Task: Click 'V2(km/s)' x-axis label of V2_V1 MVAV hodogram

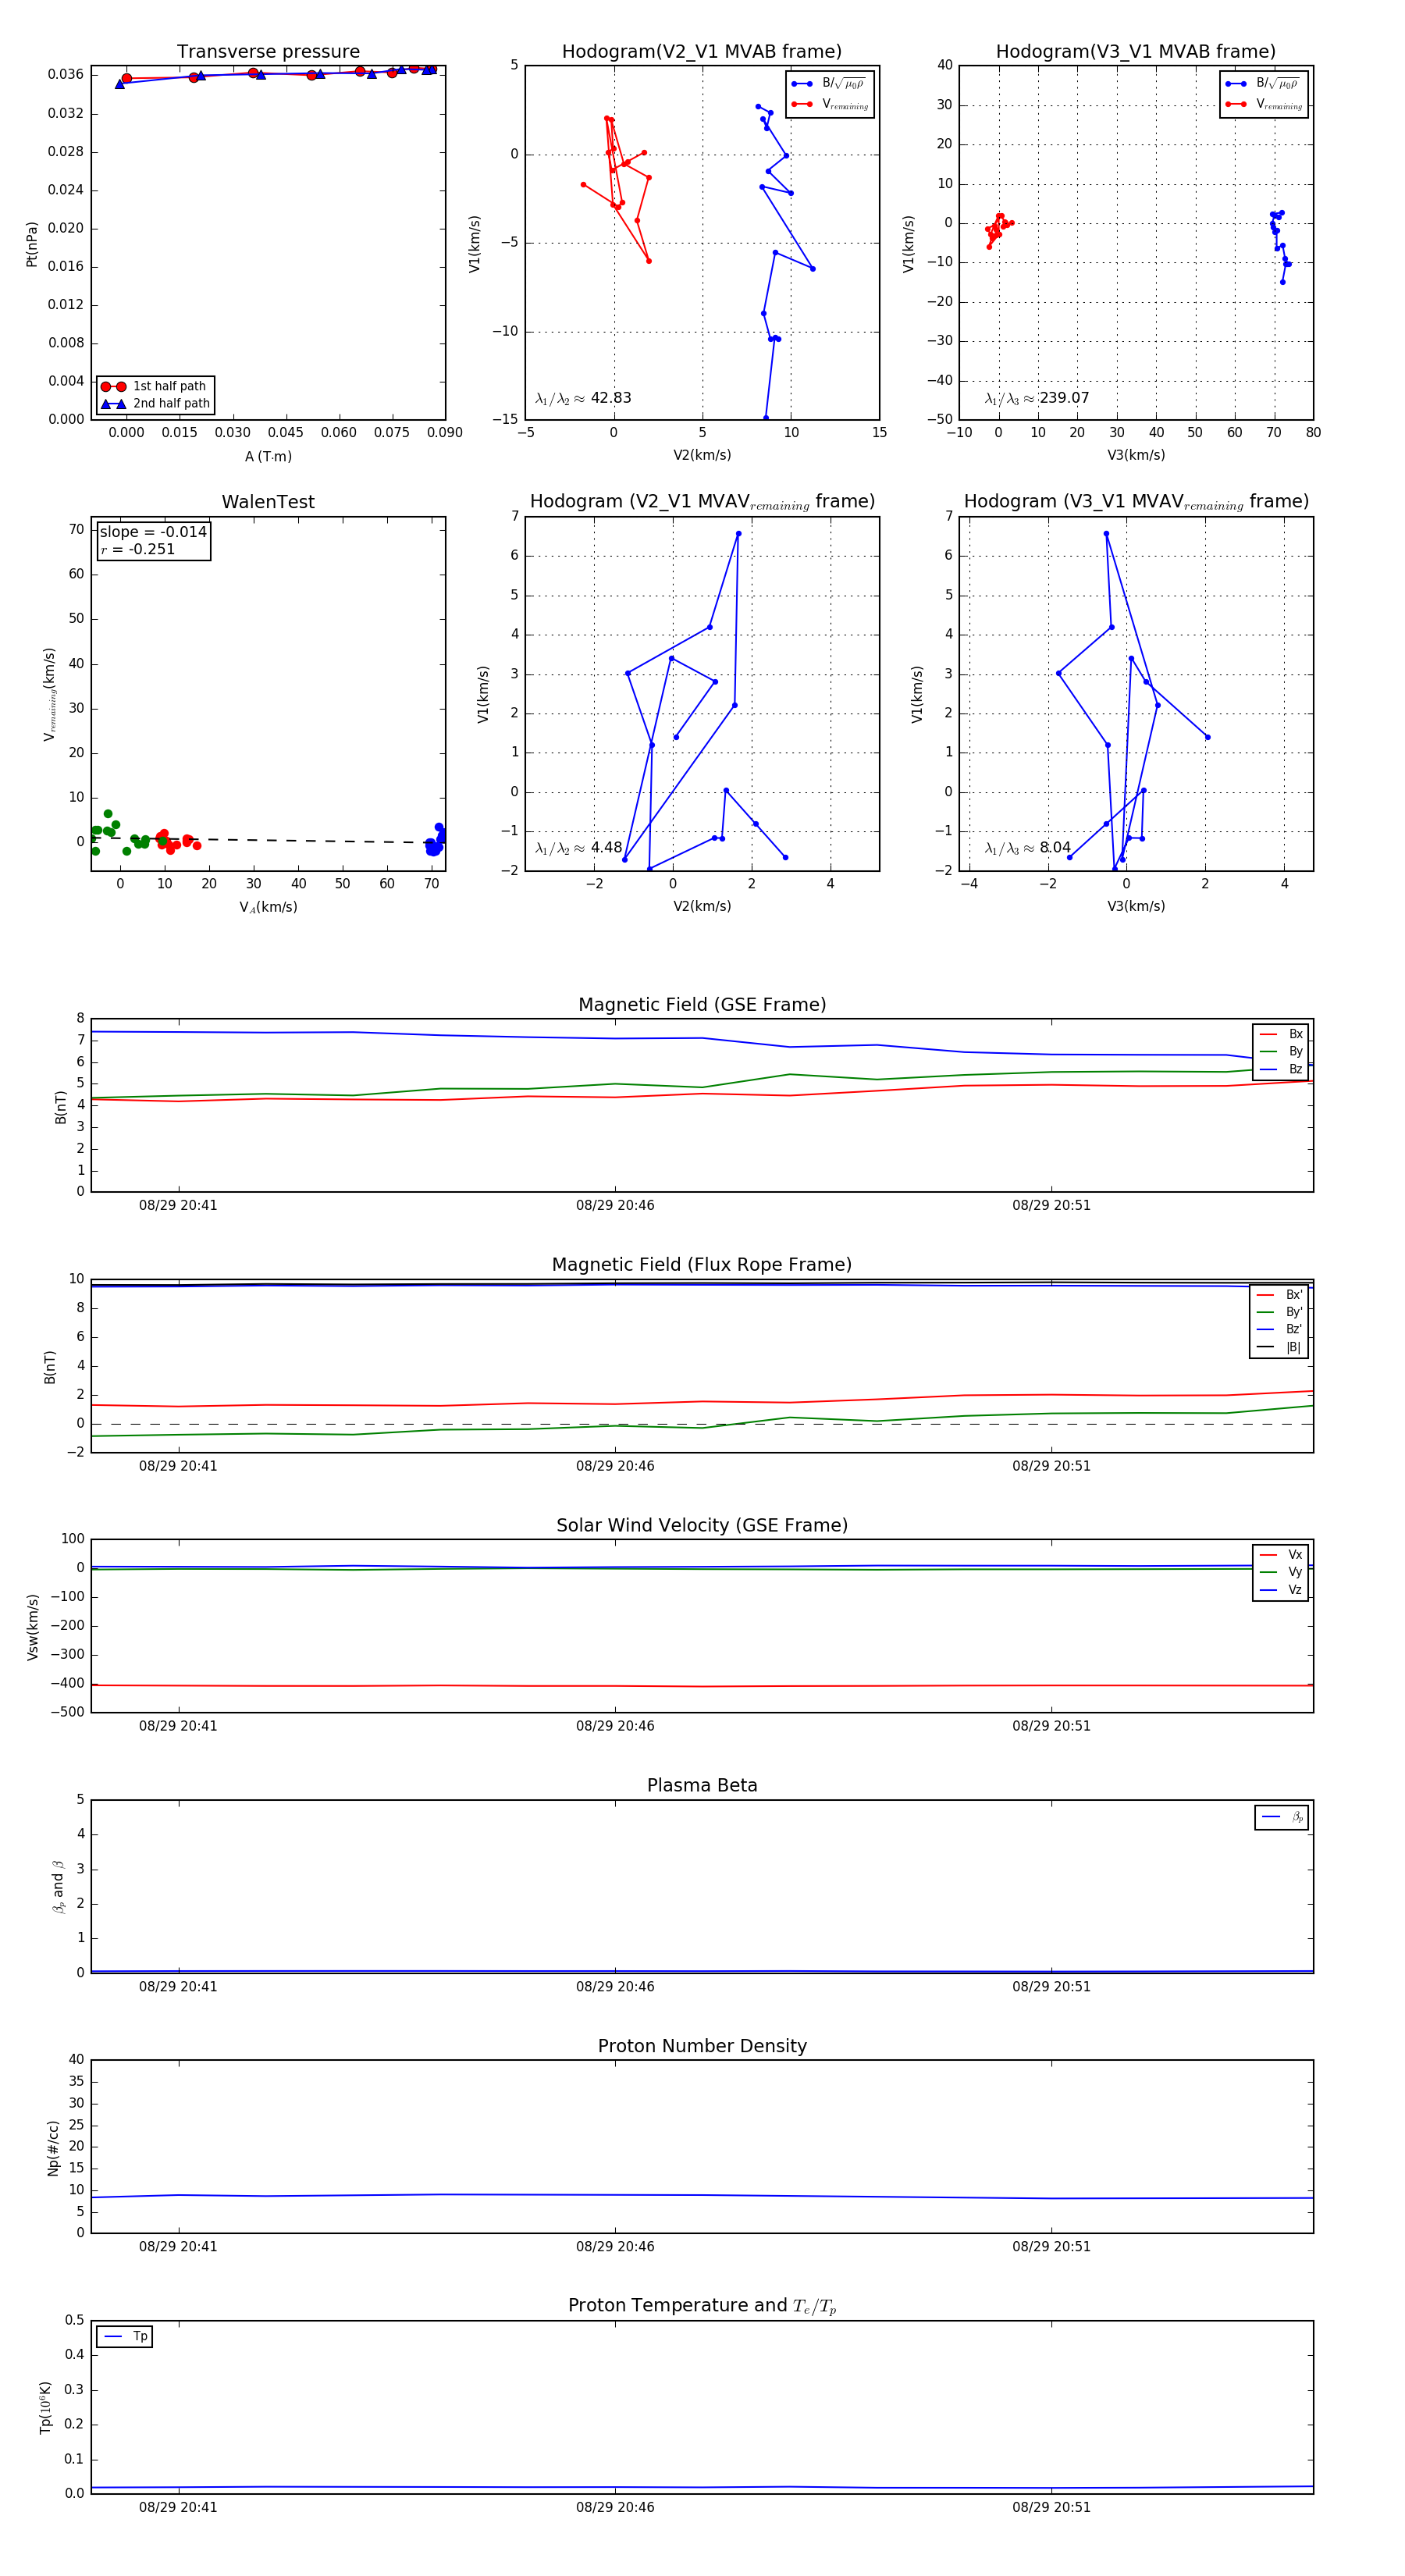Action: 702,907
